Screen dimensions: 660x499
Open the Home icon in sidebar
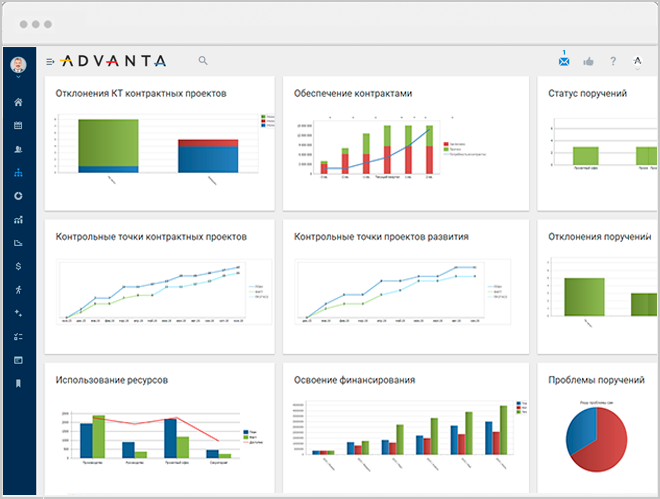point(18,102)
